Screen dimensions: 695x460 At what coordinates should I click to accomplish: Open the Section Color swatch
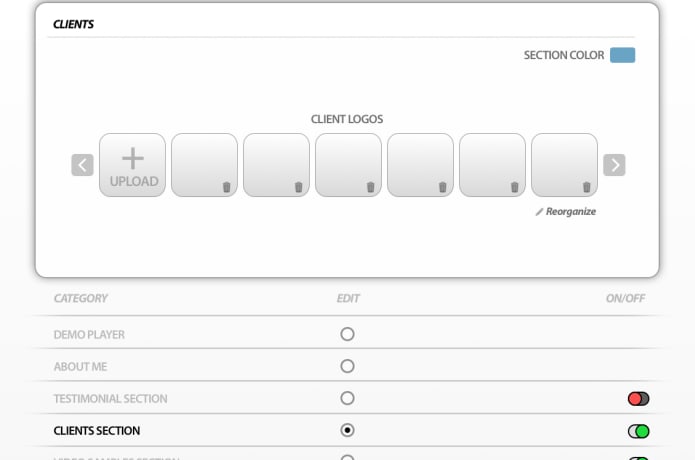(x=622, y=55)
